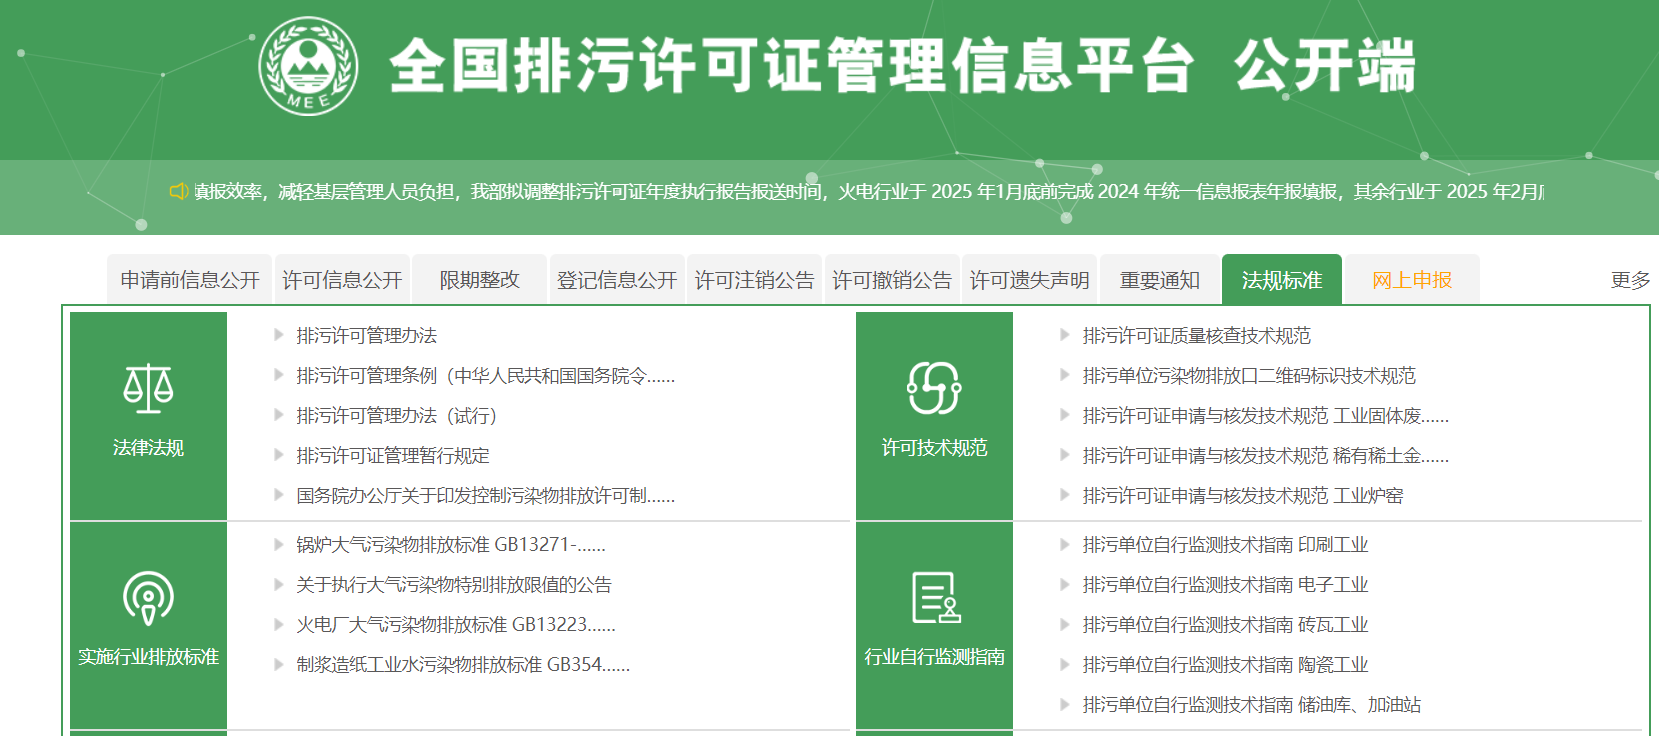Screen dimensions: 1659x736
Task: Open the 申请前信息公开 tab
Action: tap(190, 280)
